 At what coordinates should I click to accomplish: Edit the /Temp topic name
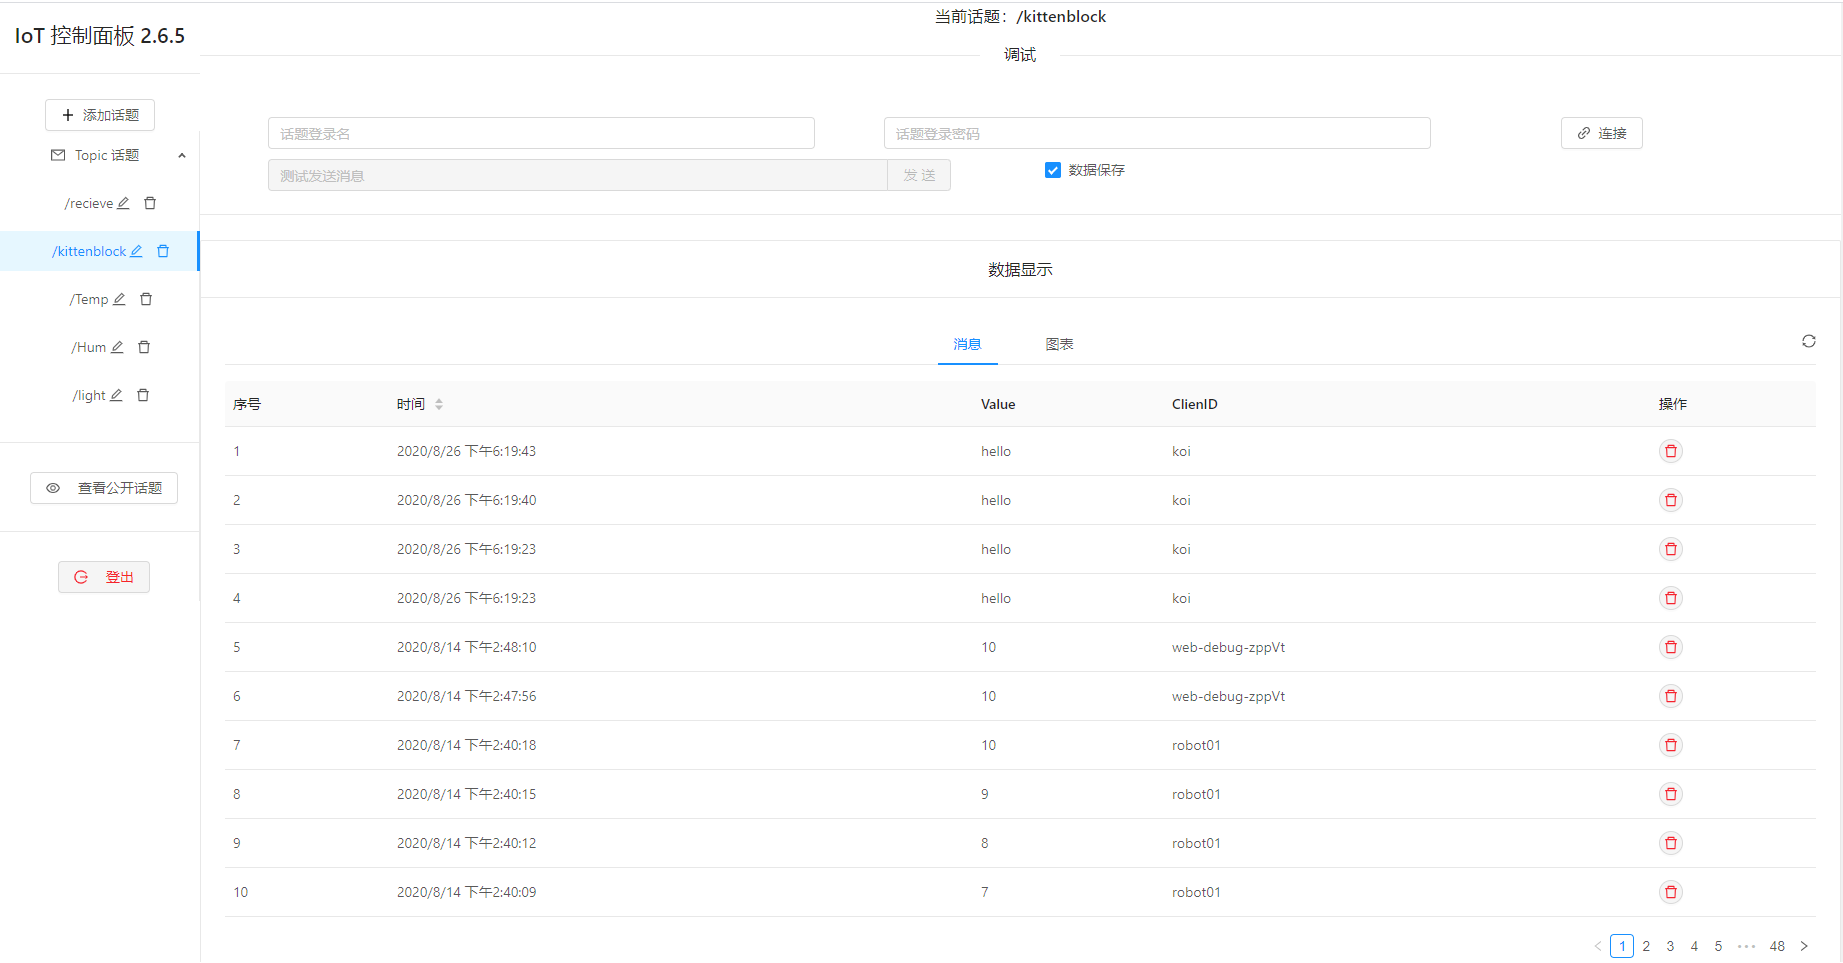click(119, 299)
